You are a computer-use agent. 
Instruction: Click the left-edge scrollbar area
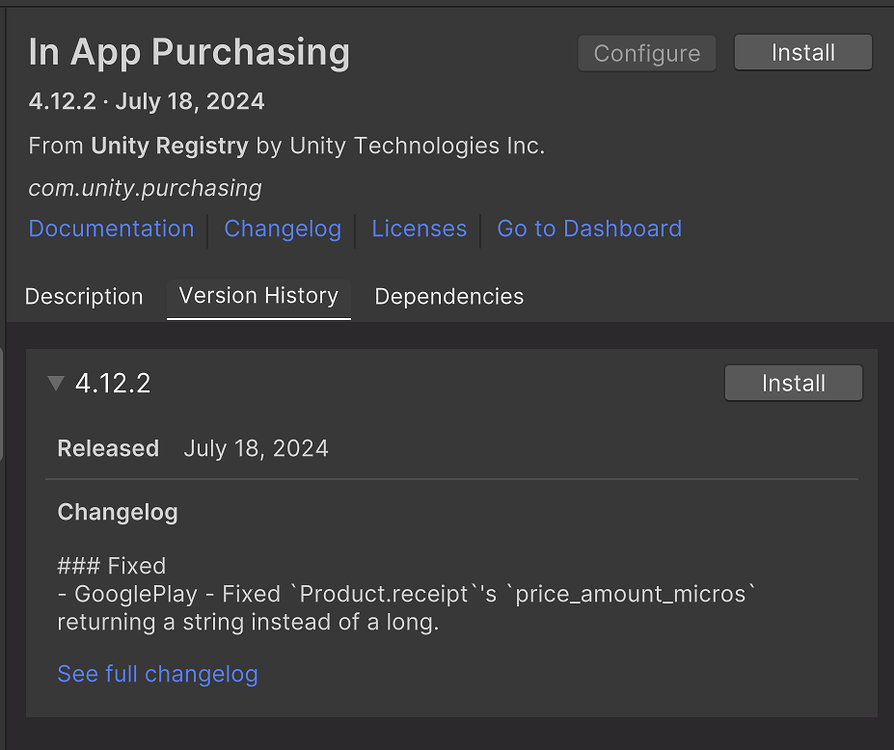[x=4, y=400]
